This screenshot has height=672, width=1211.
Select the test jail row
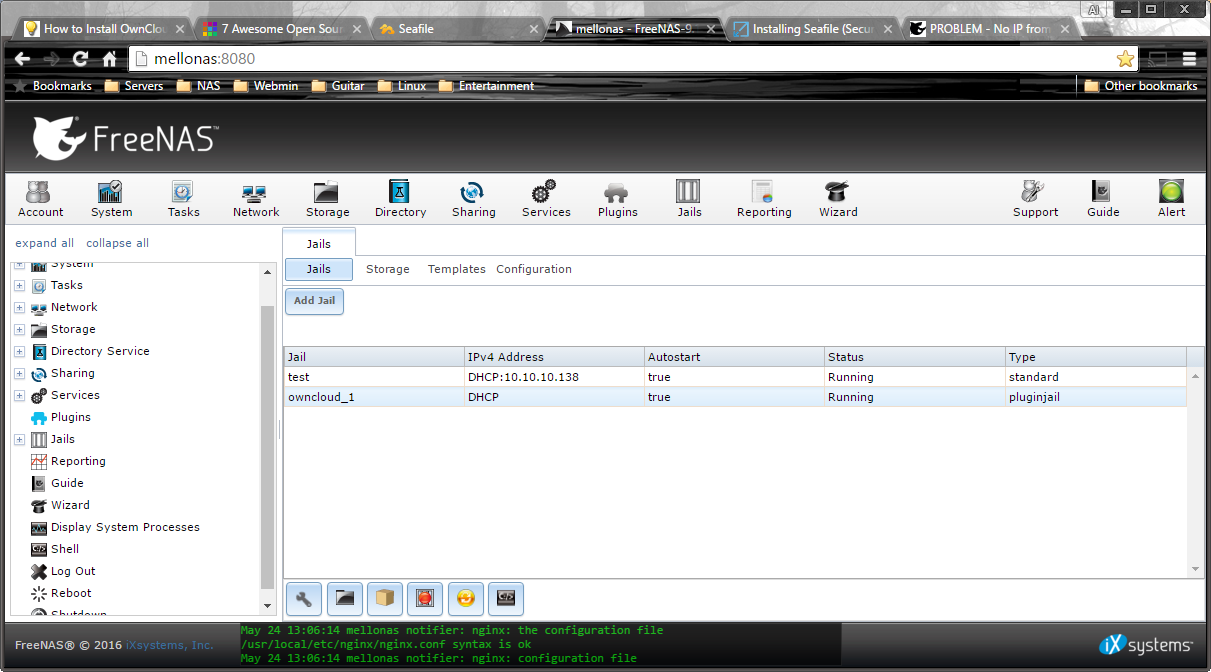(735, 377)
